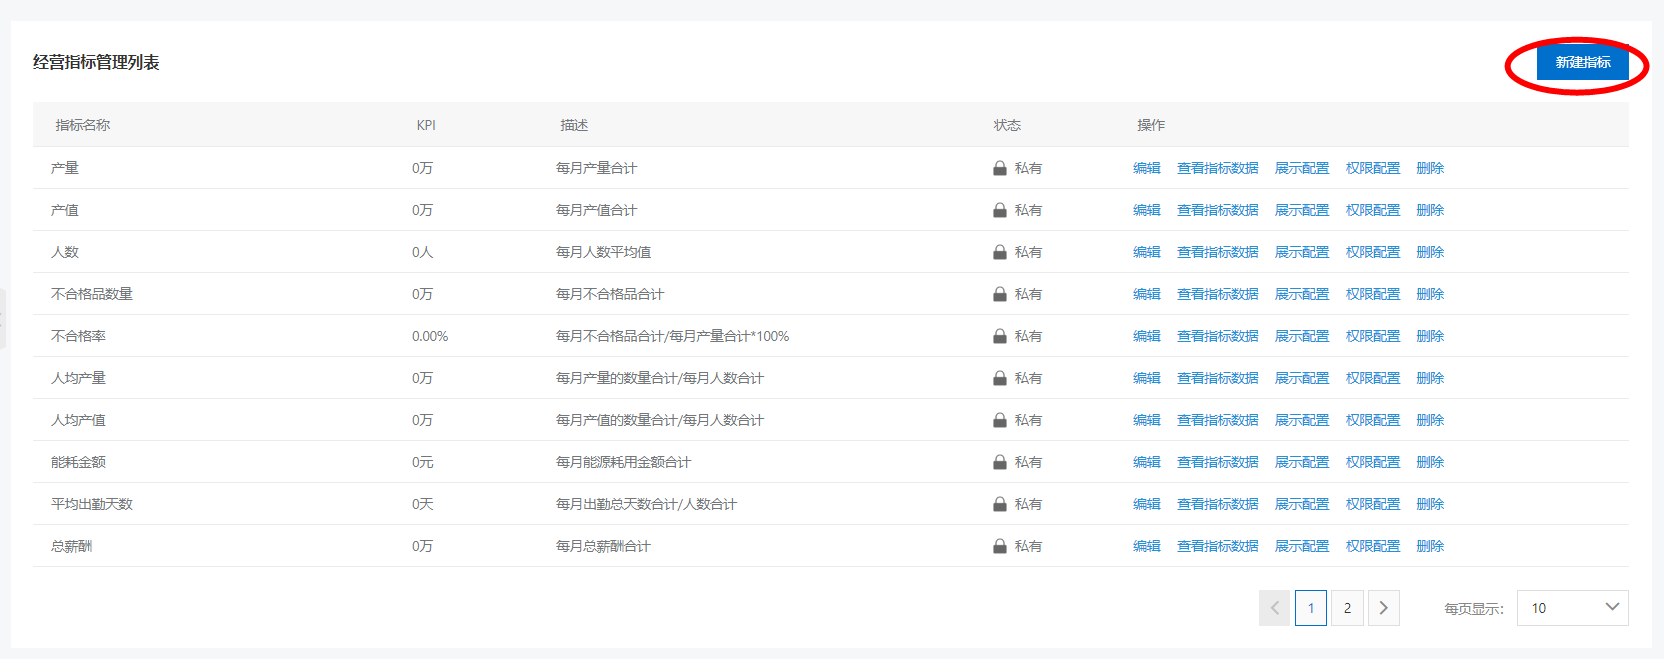
Task: Click the lock icon in 不合格率 row
Action: tap(999, 336)
